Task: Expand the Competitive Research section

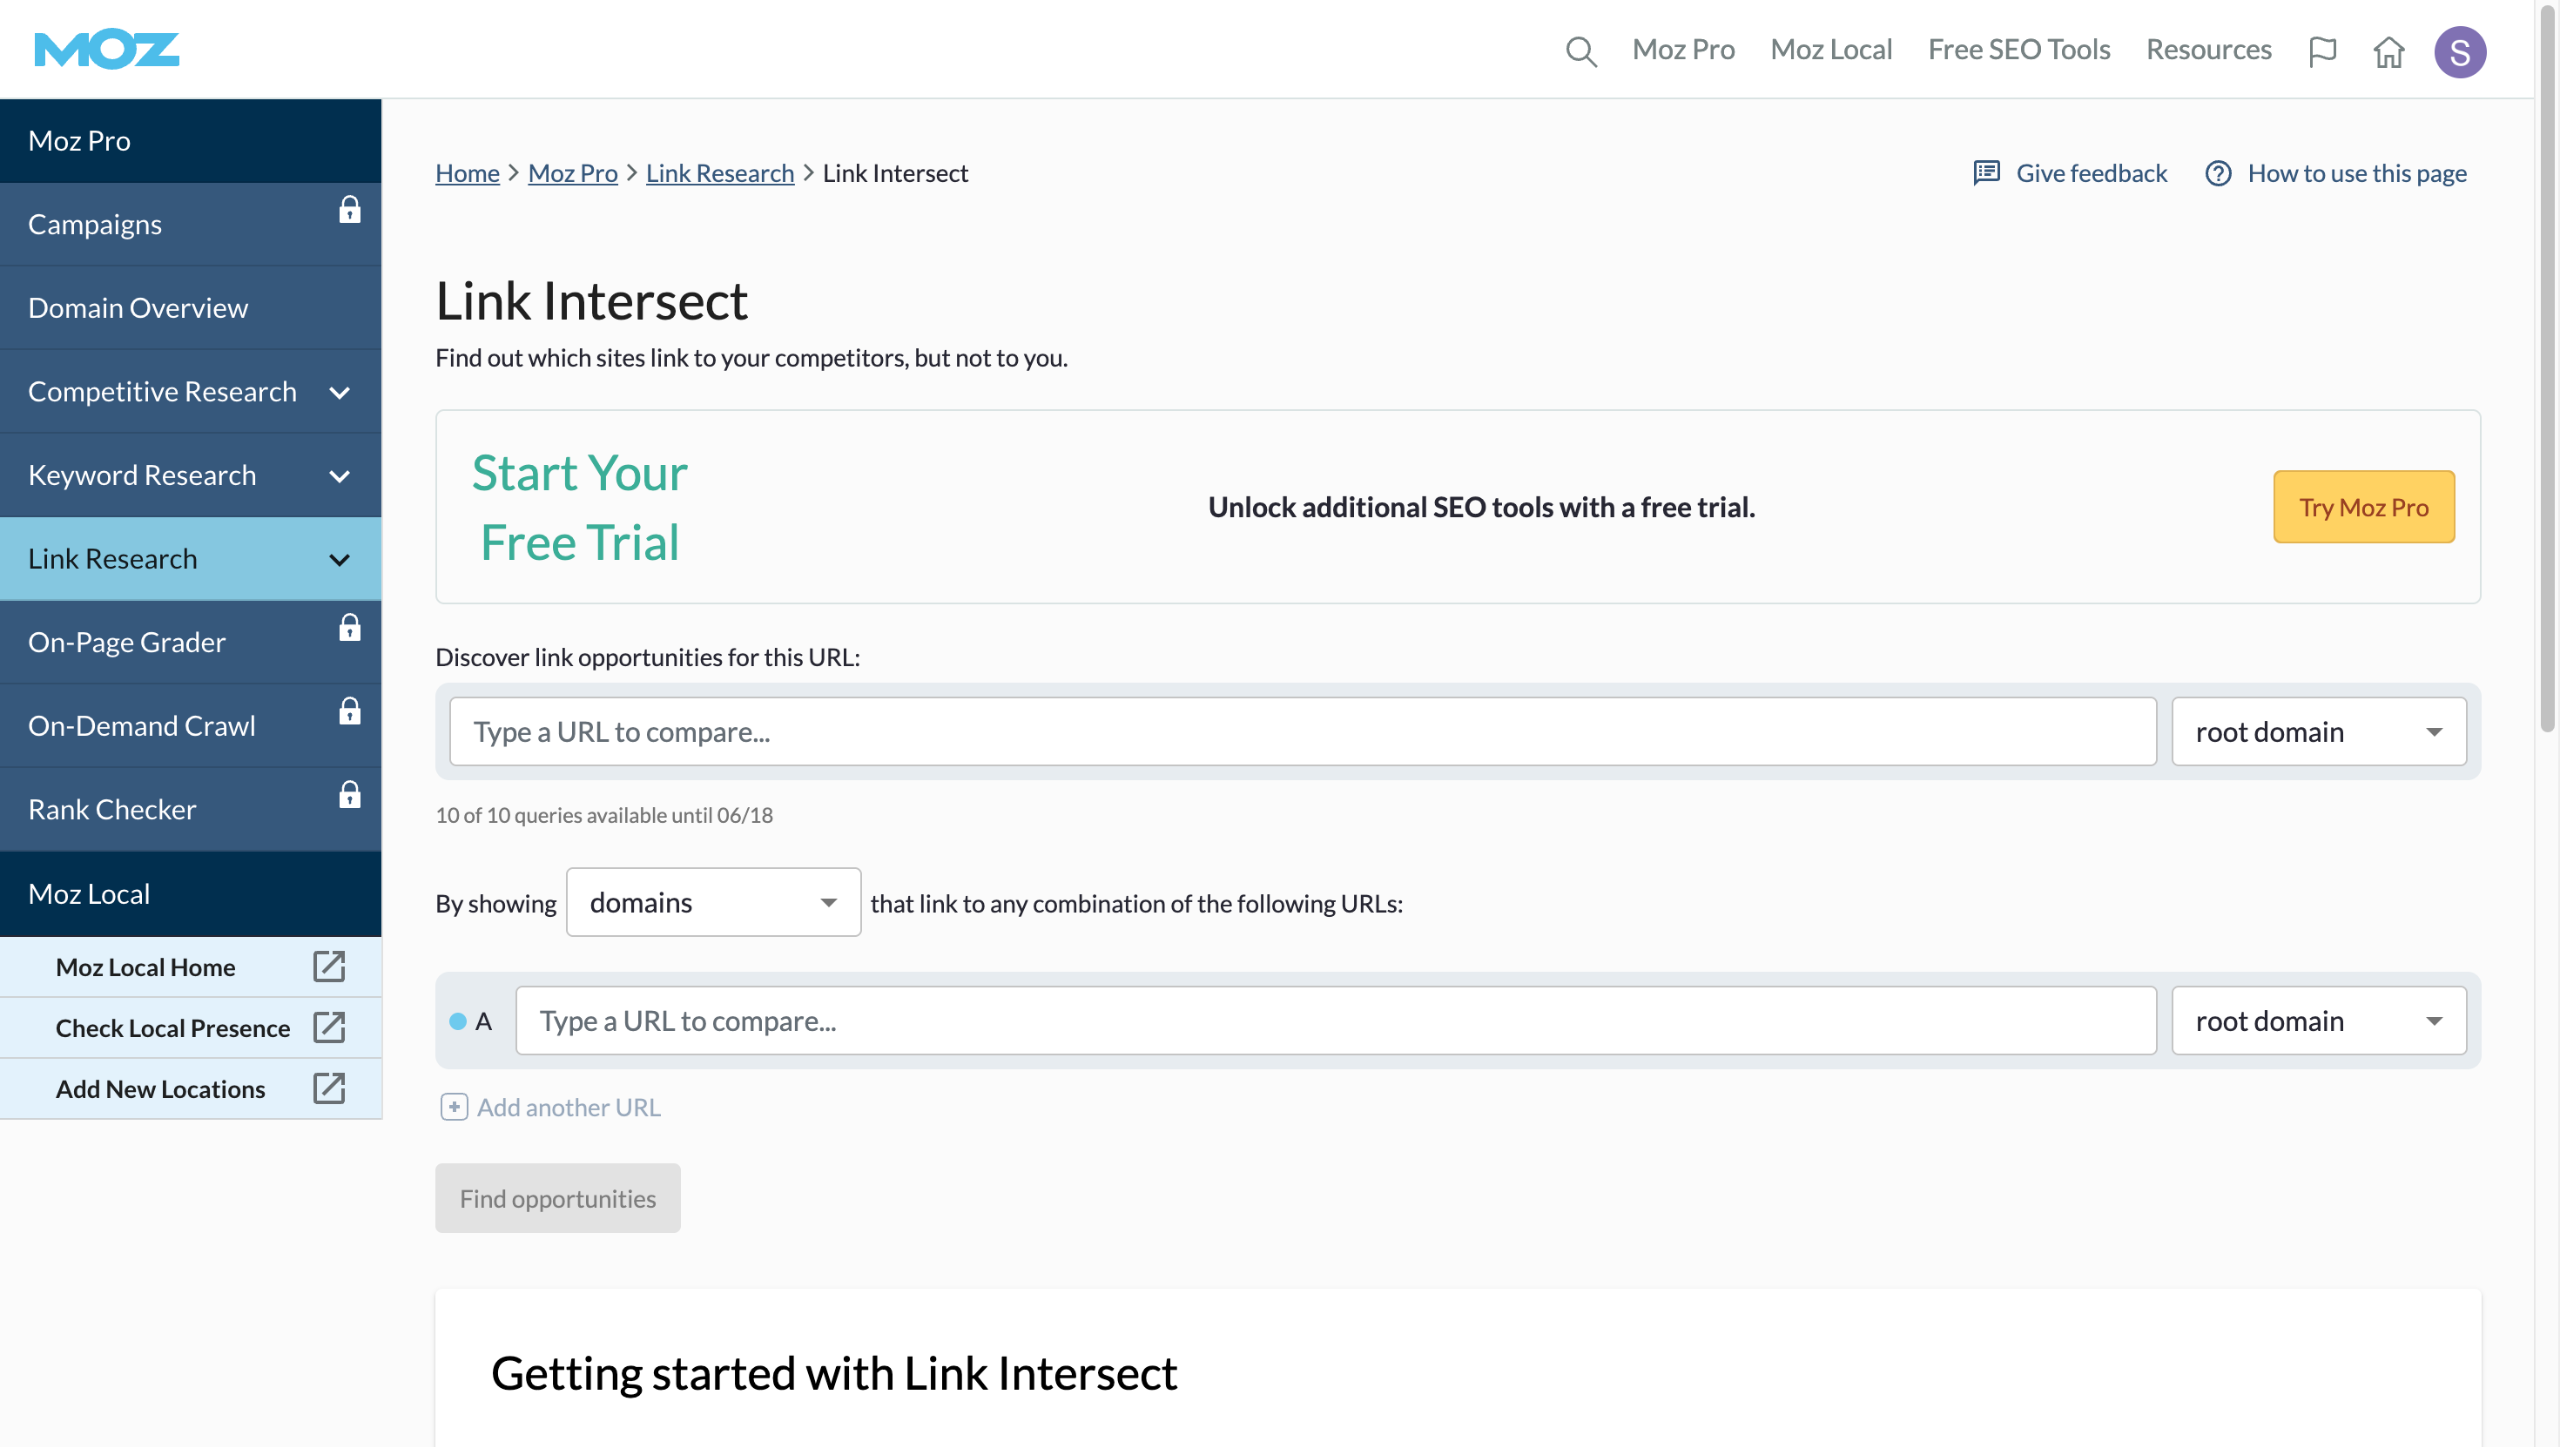Action: (340, 392)
